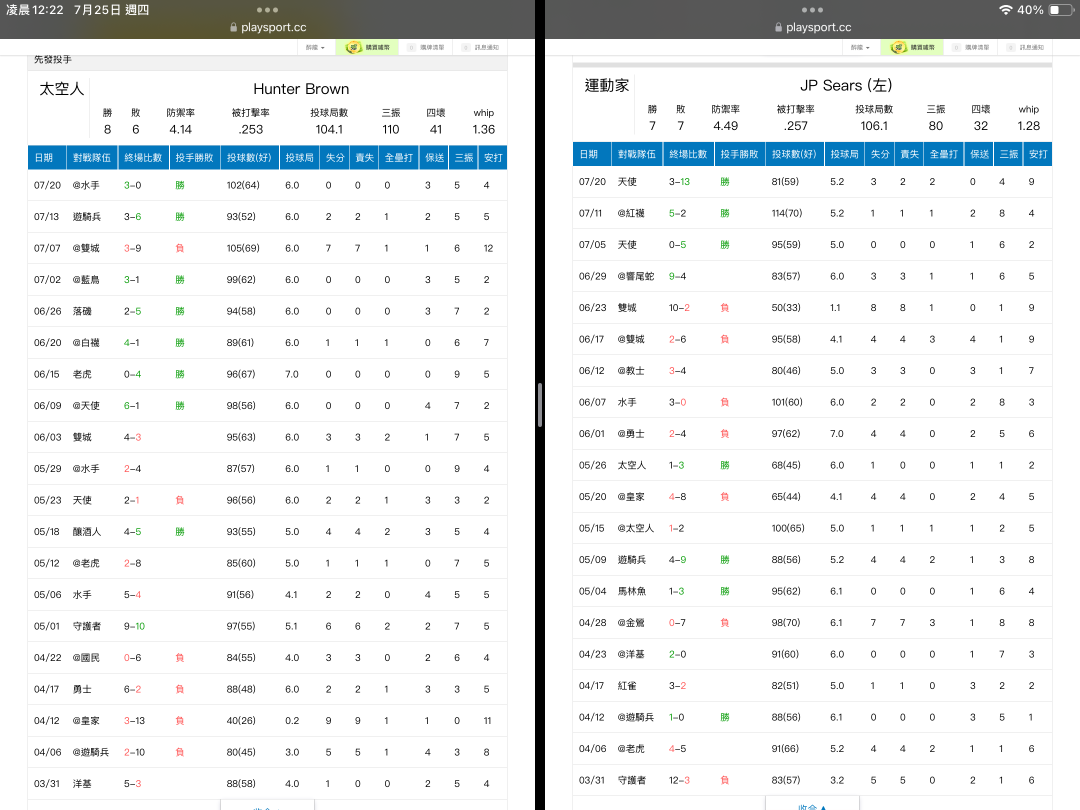Select 對戰隊伍 column header in Hunter Brown table

pos(92,158)
